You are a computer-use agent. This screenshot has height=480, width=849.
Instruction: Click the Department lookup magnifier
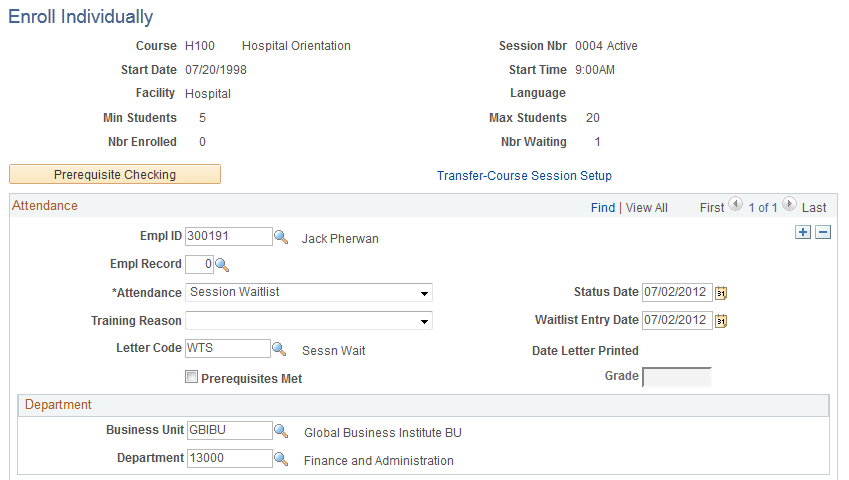click(x=281, y=459)
